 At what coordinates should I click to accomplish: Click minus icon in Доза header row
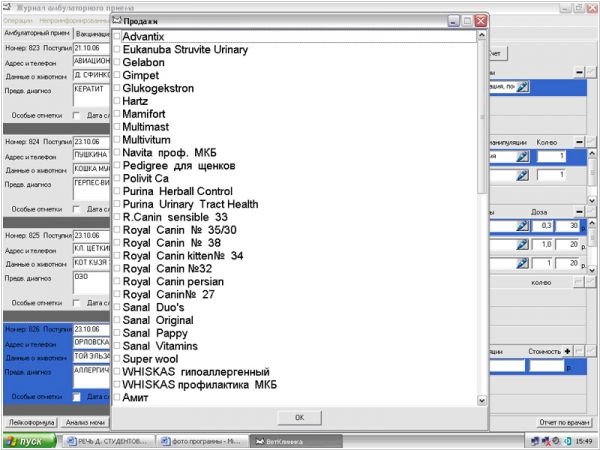click(x=579, y=211)
